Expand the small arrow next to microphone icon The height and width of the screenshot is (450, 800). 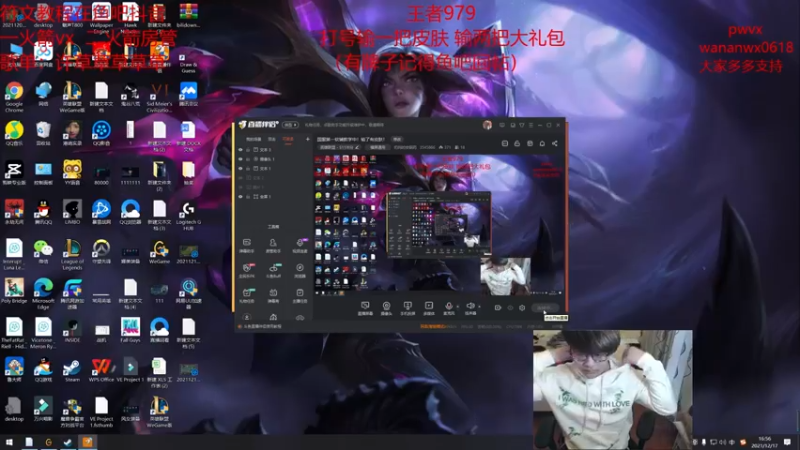coord(457,307)
